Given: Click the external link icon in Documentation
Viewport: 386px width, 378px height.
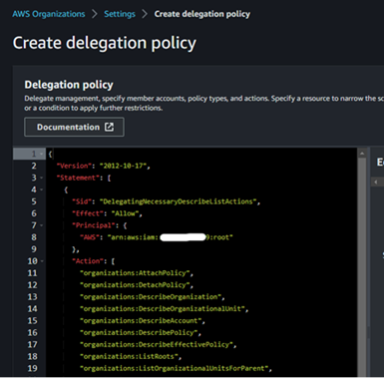Looking at the screenshot, I should coord(109,127).
